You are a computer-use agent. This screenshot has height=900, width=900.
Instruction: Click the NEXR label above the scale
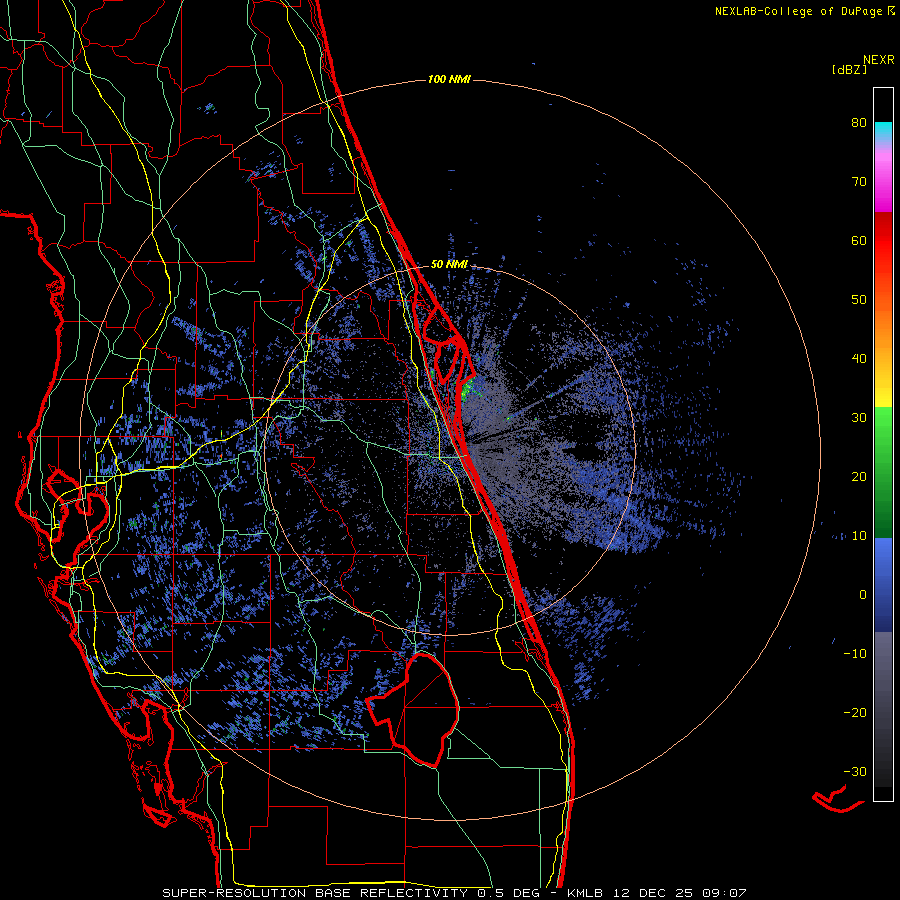pyautogui.click(x=879, y=60)
